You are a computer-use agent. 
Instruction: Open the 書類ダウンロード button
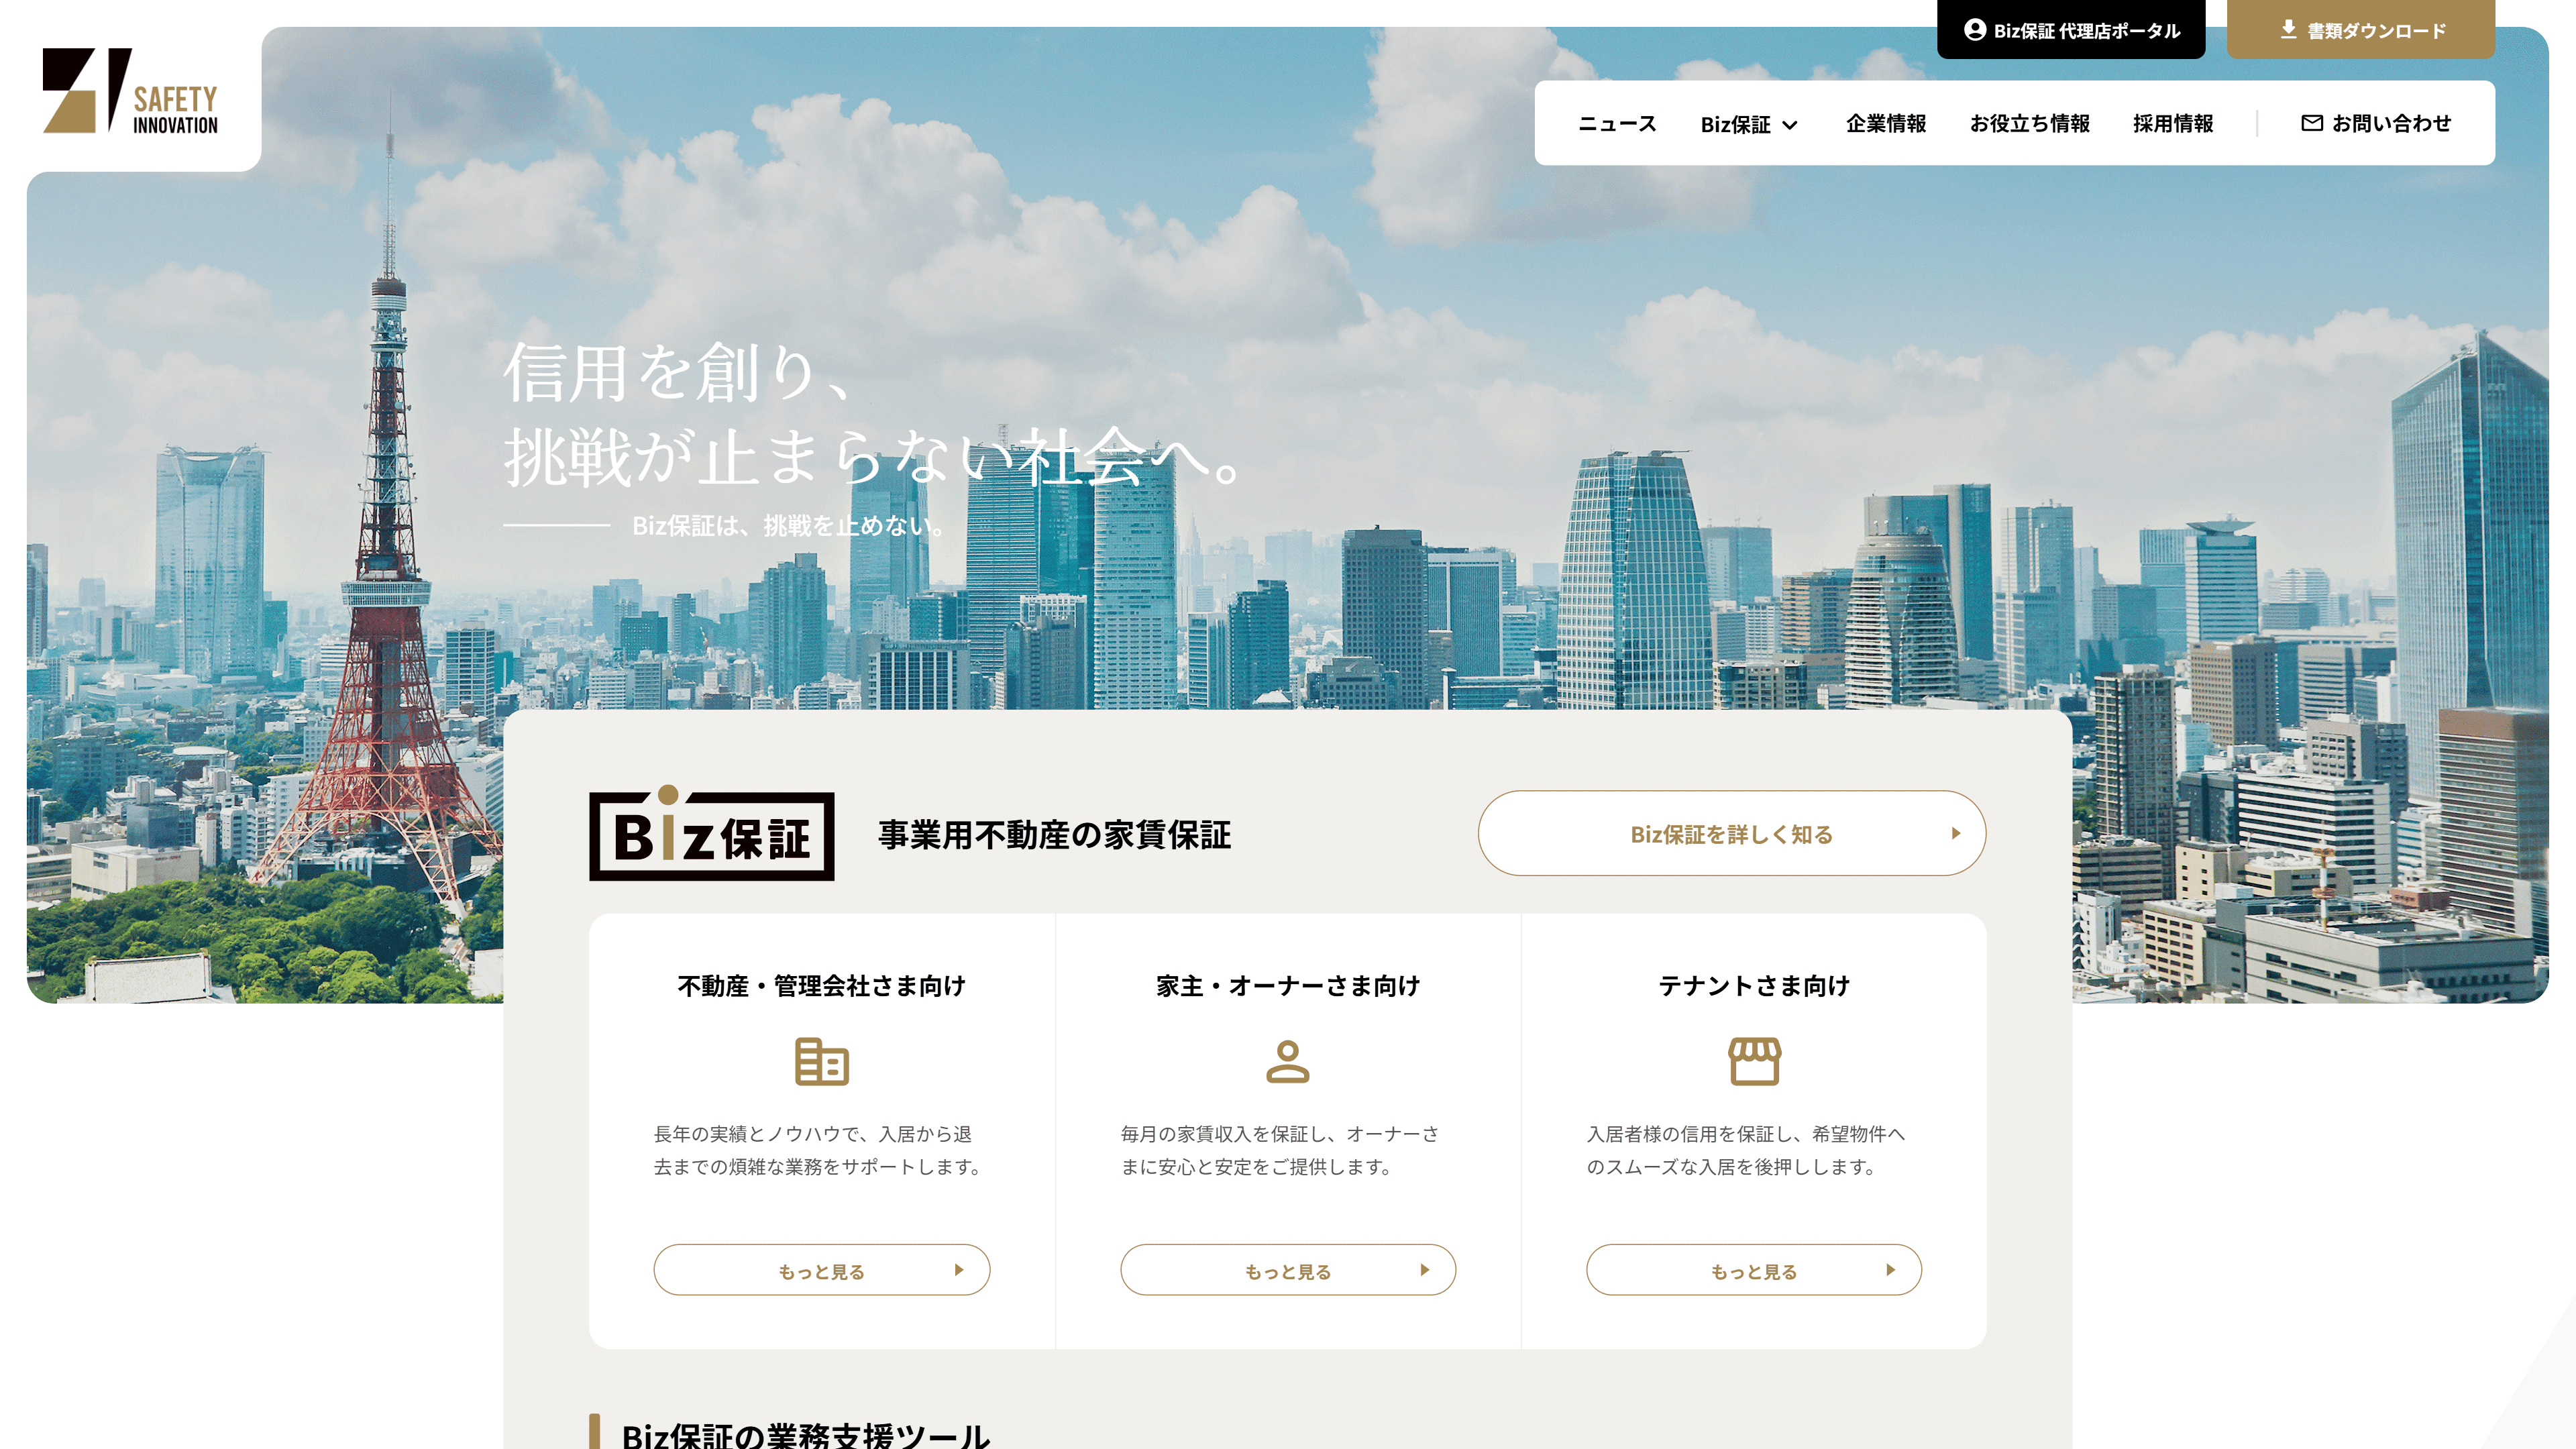2360,30
